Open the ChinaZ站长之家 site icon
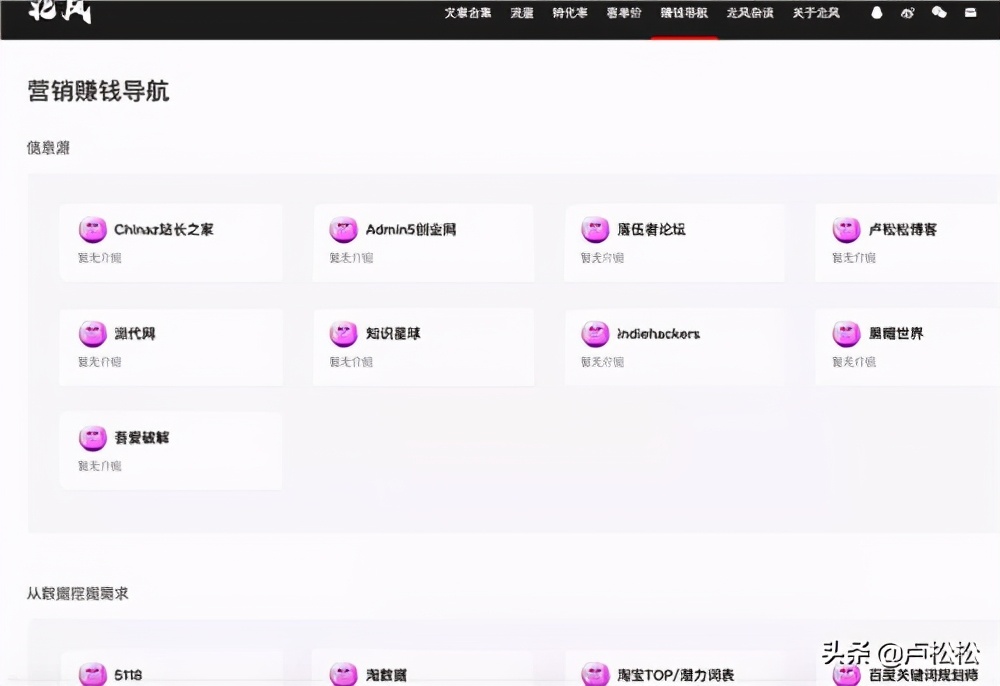This screenshot has width=1000, height=686. (93, 229)
